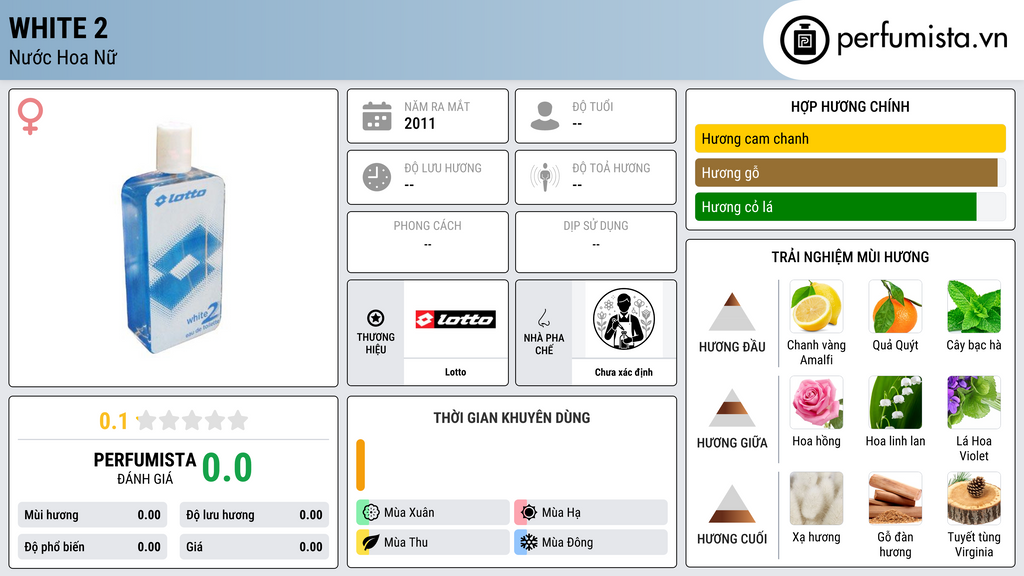Click the nose icon above Nhà pha chế
This screenshot has width=1024, height=576.
point(543,318)
